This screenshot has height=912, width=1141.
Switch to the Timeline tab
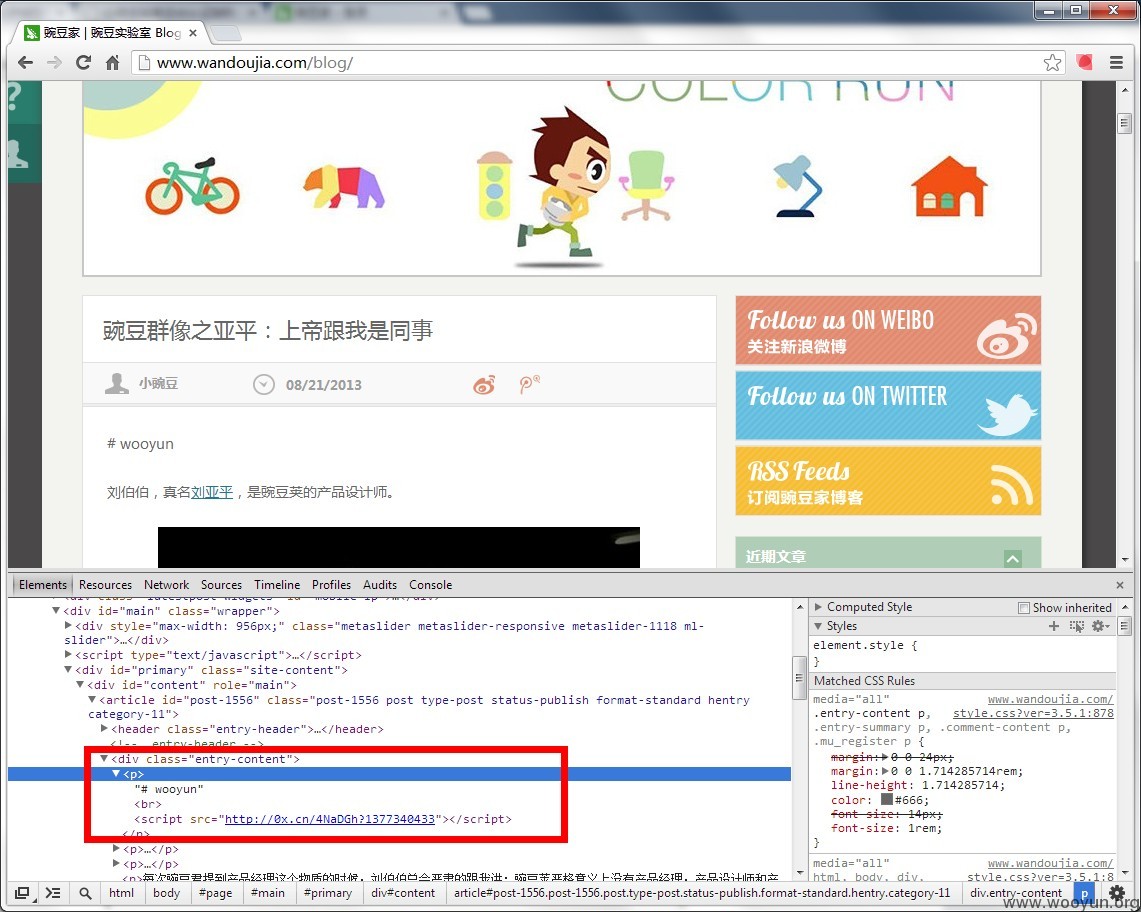[277, 585]
